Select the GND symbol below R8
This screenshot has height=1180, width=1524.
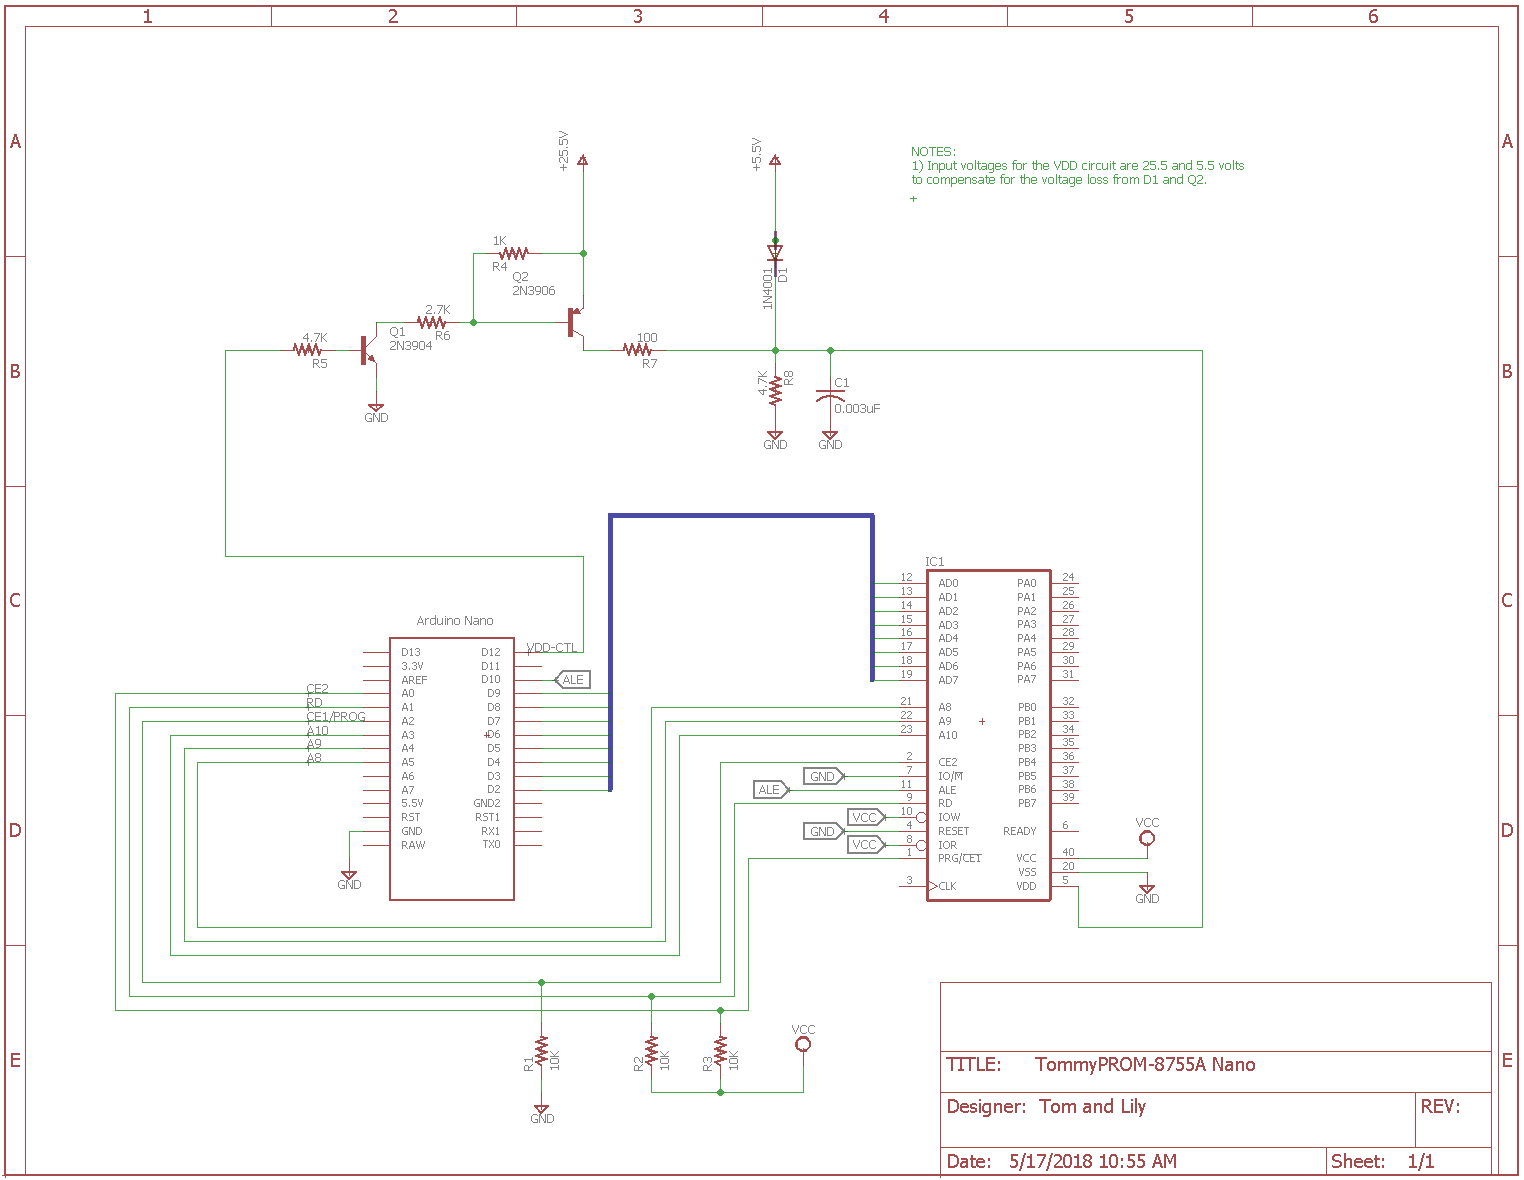pyautogui.click(x=775, y=440)
